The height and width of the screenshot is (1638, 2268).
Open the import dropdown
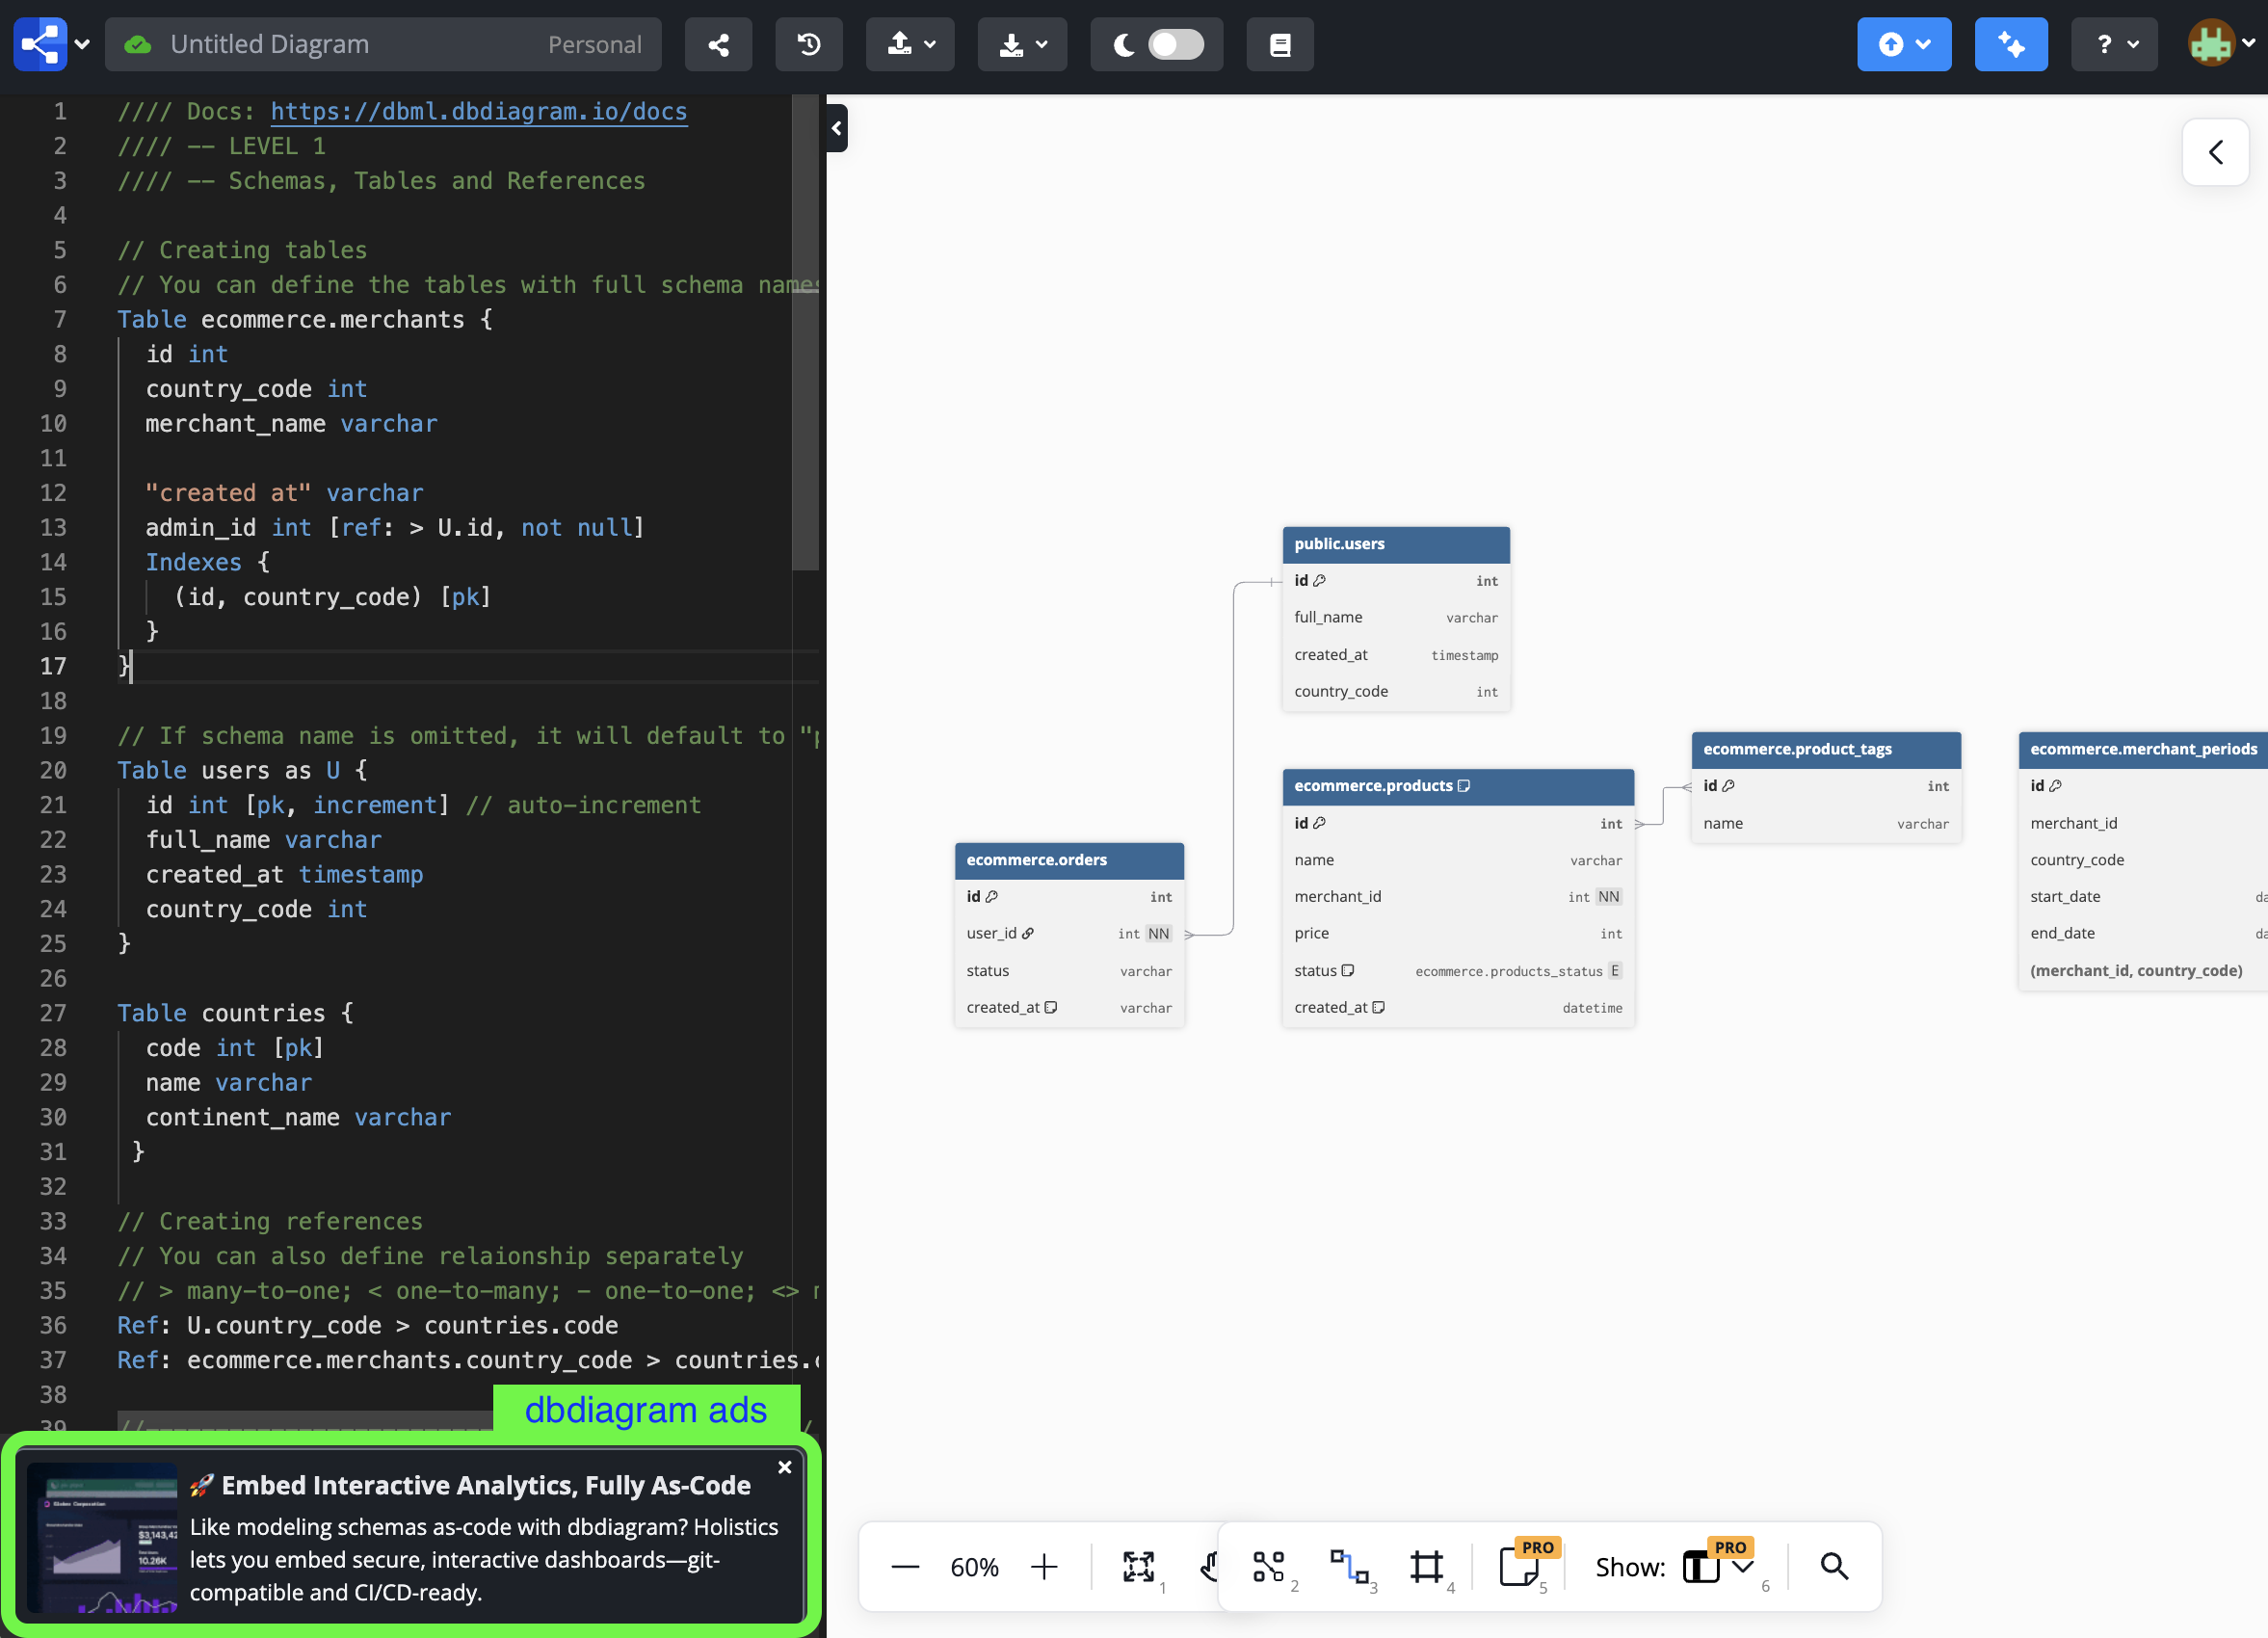pyautogui.click(x=910, y=44)
